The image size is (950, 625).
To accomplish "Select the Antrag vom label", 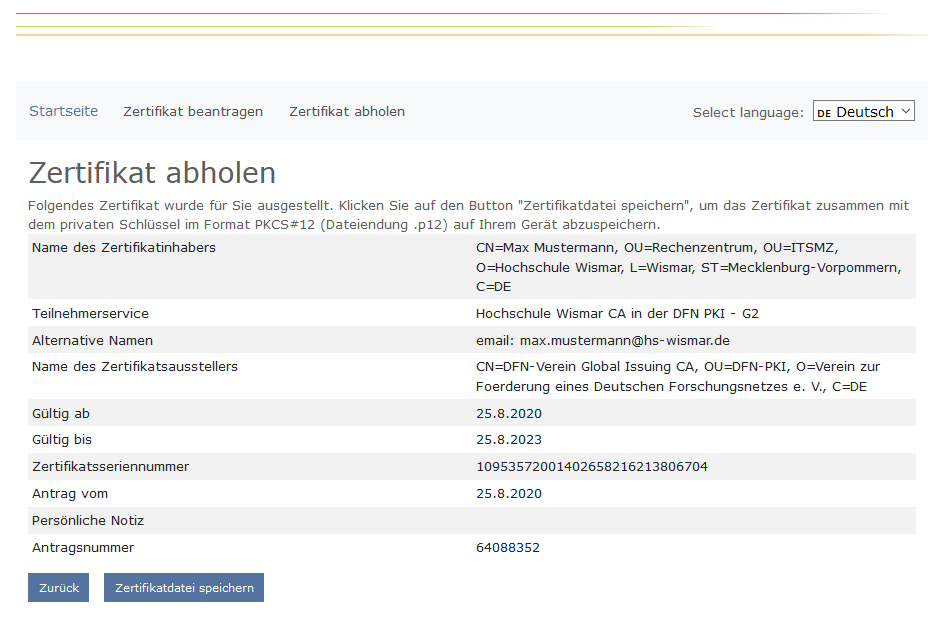I will coord(70,494).
